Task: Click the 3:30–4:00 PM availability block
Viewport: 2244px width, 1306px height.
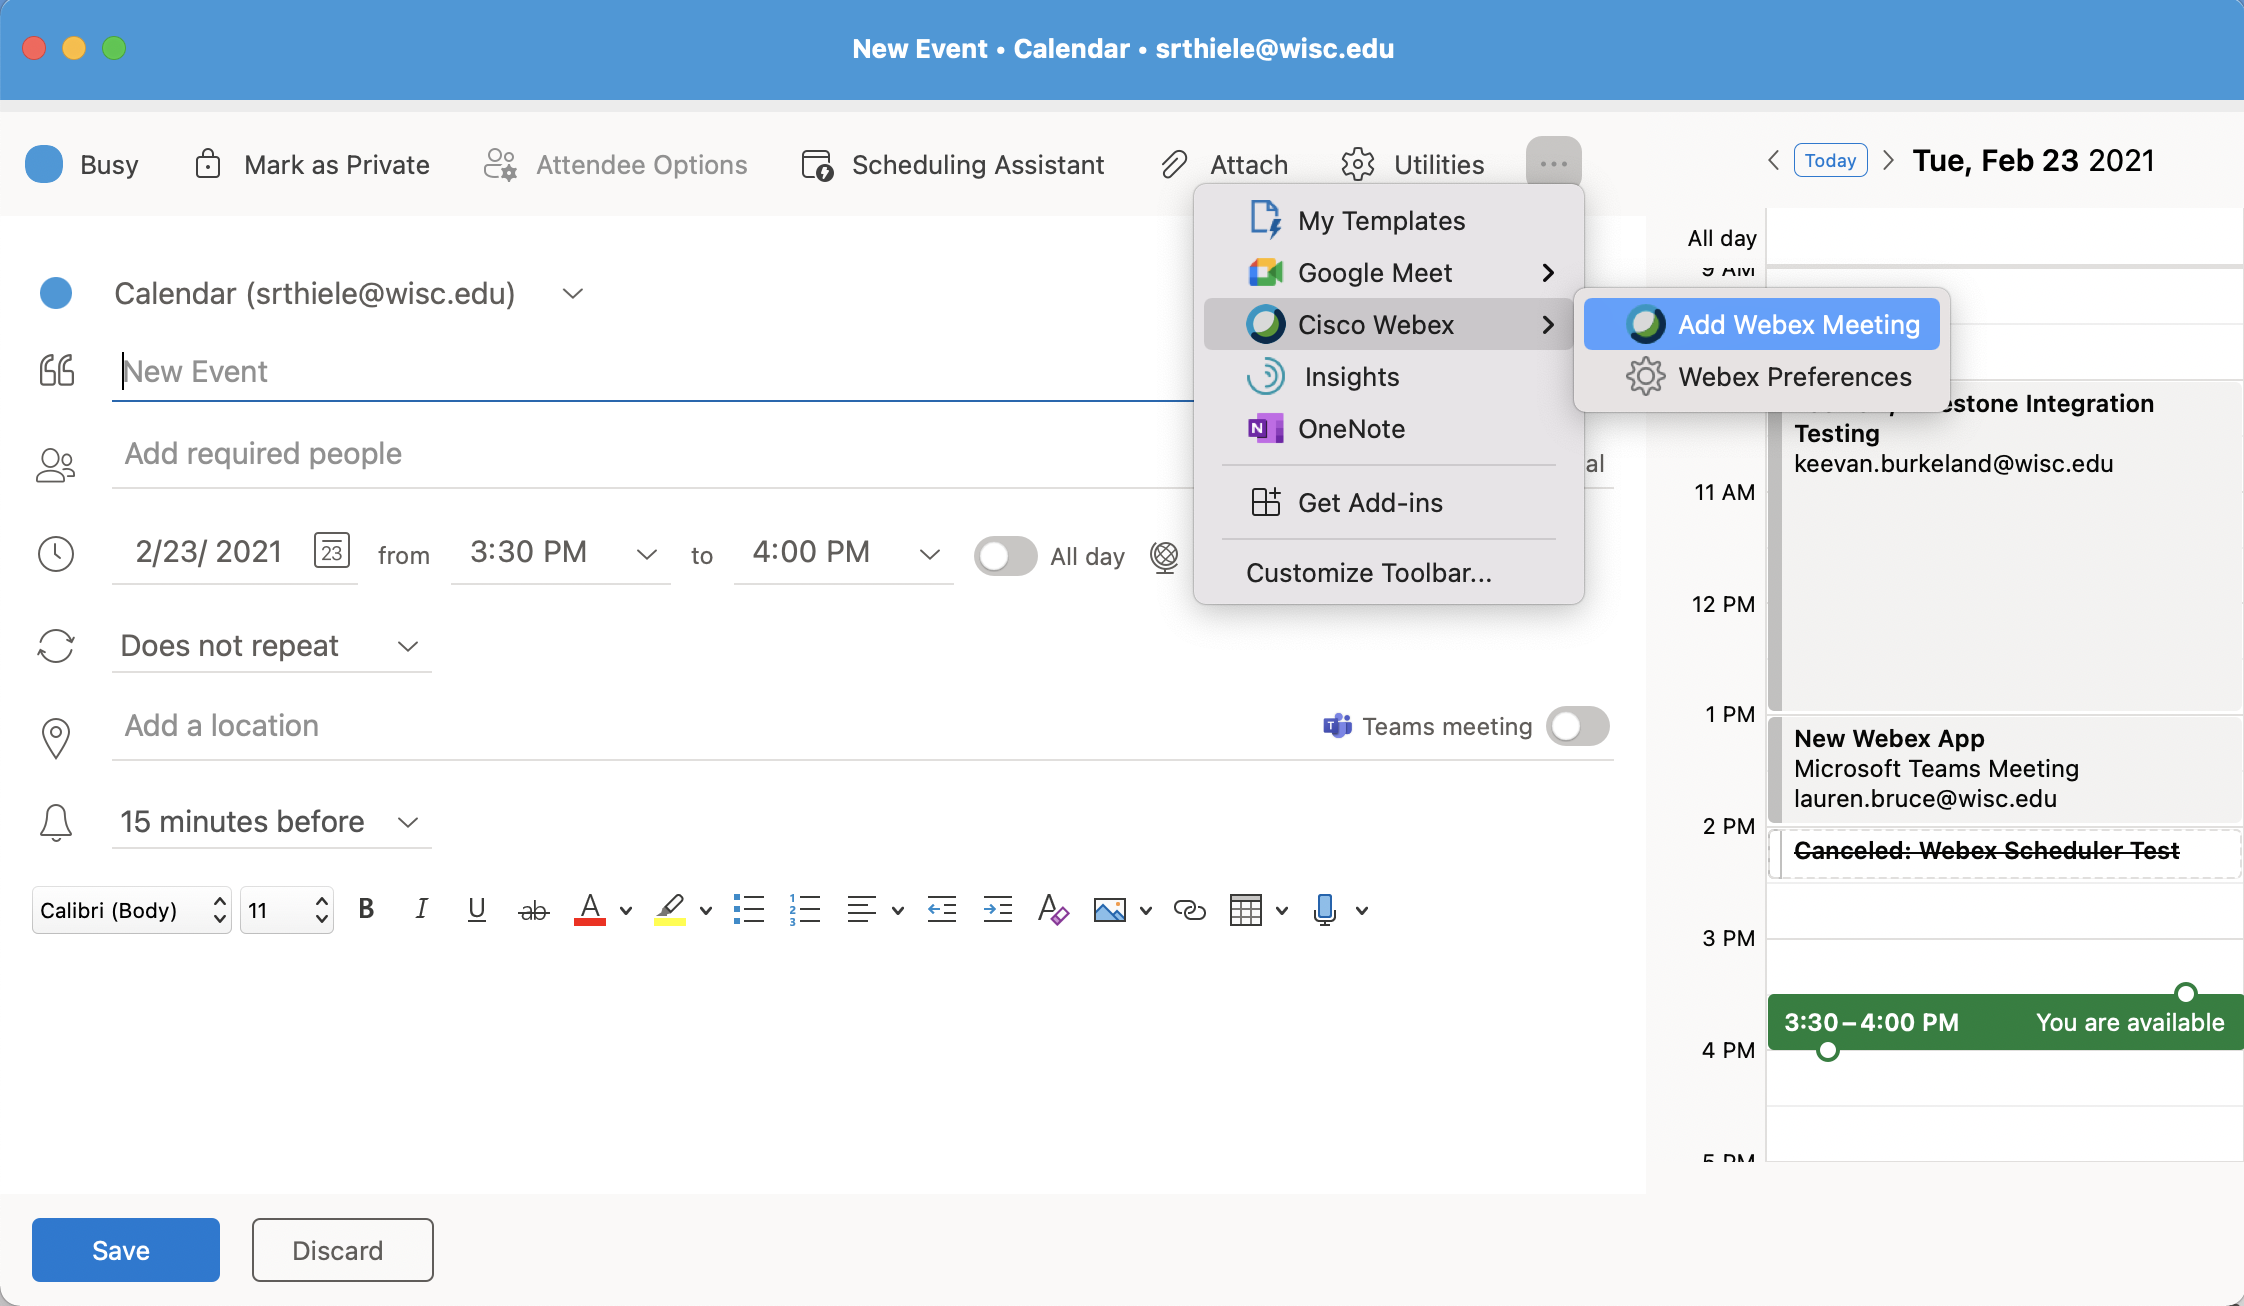Action: click(x=2004, y=1022)
